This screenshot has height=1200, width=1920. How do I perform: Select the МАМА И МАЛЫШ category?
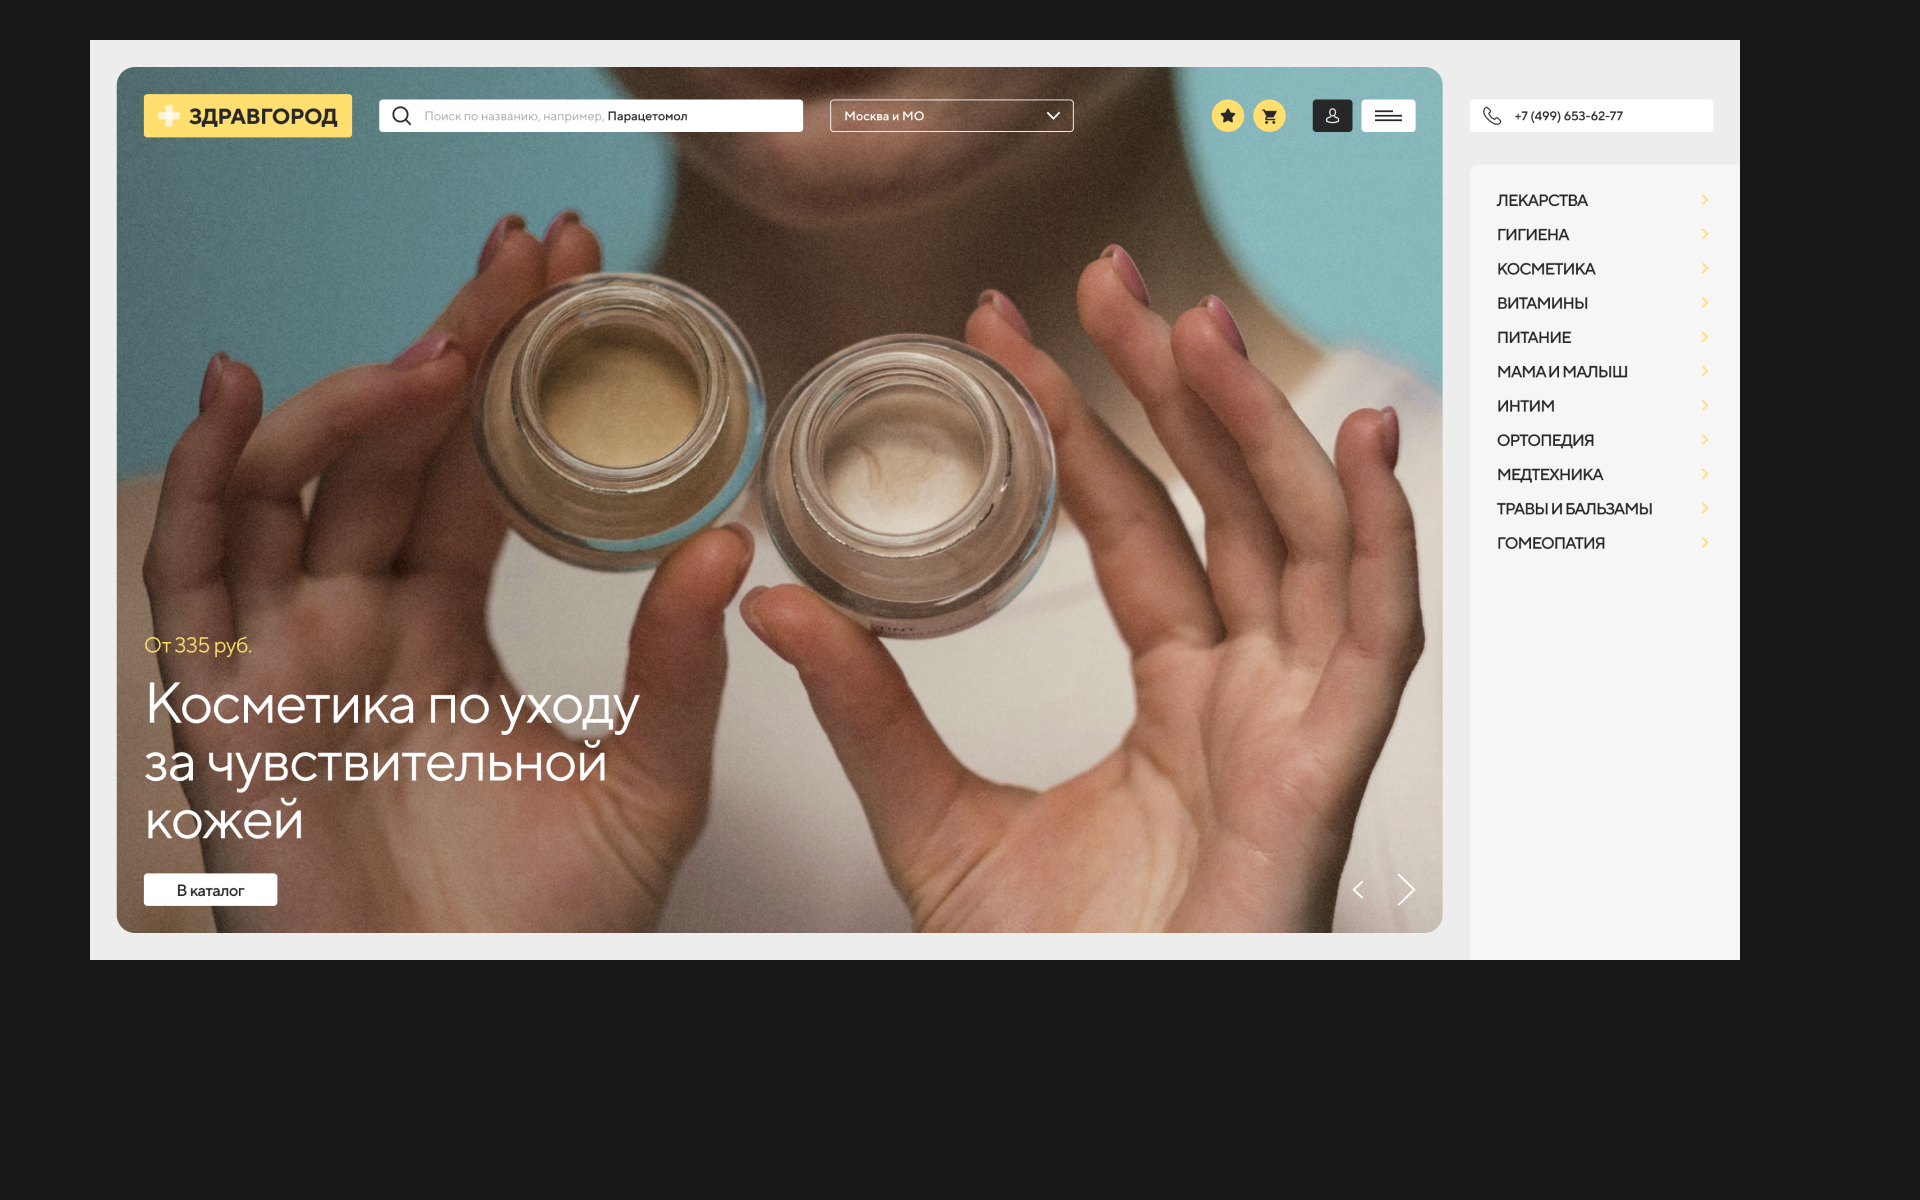tap(1562, 372)
